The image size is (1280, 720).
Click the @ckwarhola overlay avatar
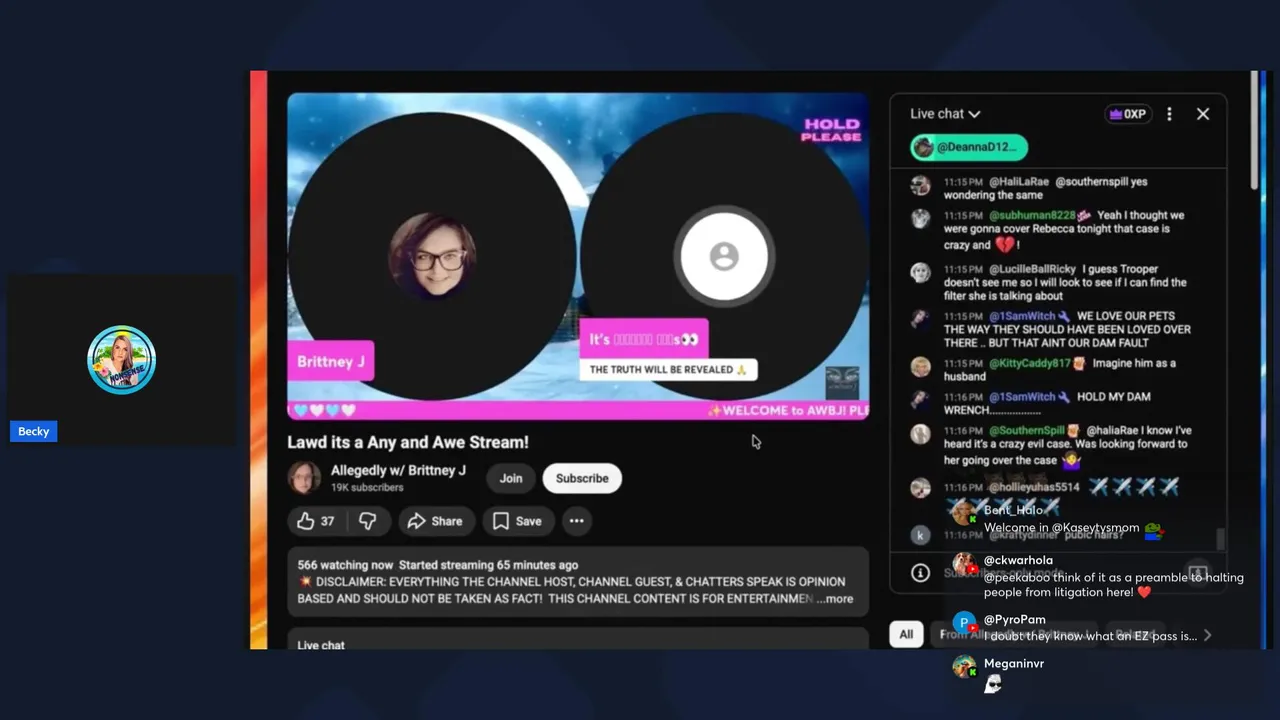click(964, 565)
